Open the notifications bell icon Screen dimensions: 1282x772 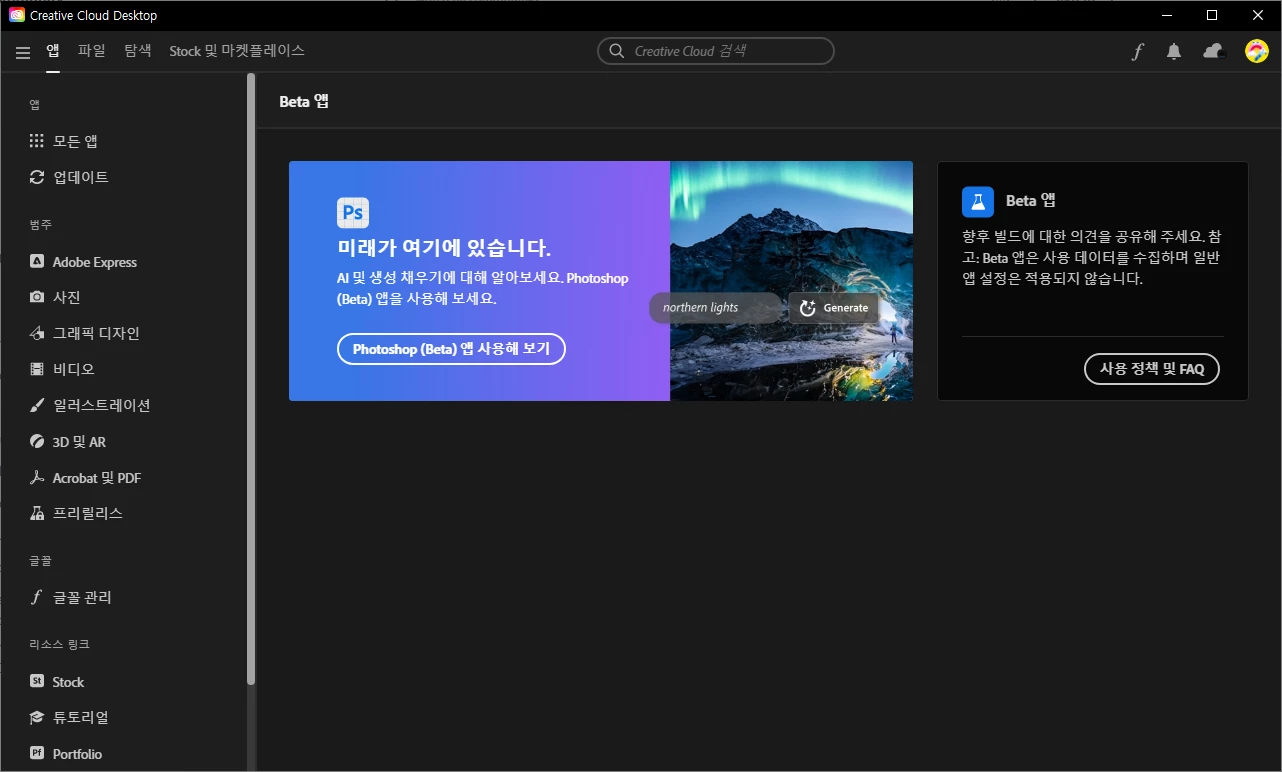coord(1174,52)
